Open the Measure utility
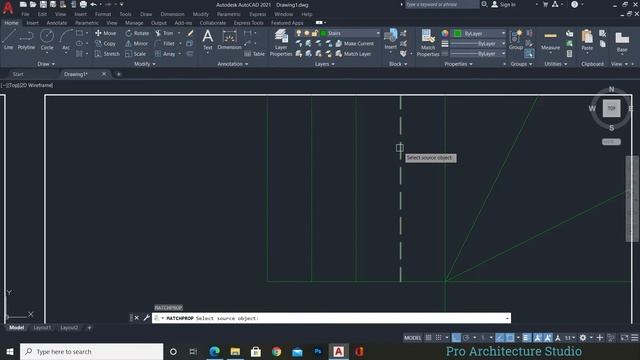Image resolution: width=640 pixels, height=360 pixels. click(550, 40)
